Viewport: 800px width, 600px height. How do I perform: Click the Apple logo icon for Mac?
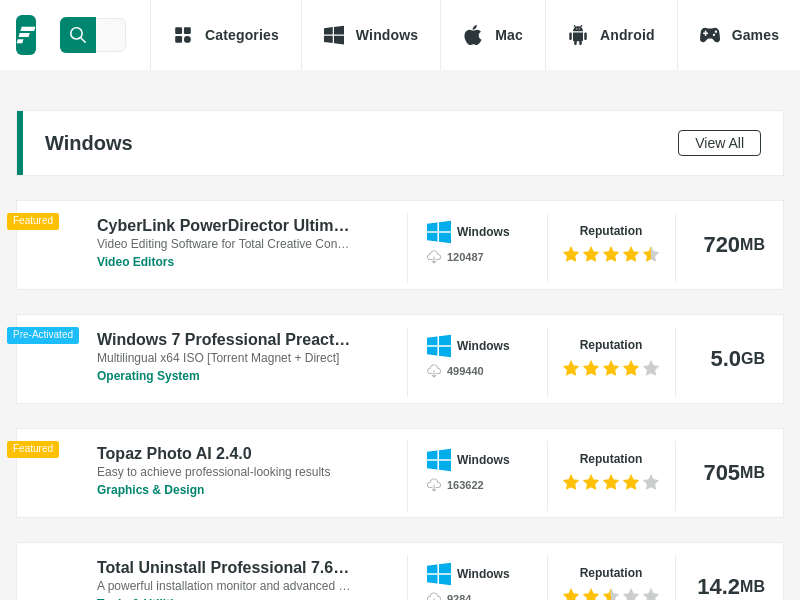pyautogui.click(x=473, y=35)
